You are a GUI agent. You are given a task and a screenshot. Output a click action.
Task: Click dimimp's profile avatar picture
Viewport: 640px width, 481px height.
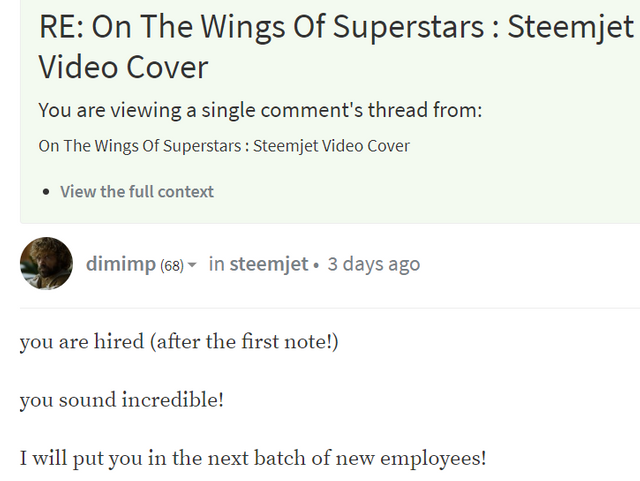(46, 264)
